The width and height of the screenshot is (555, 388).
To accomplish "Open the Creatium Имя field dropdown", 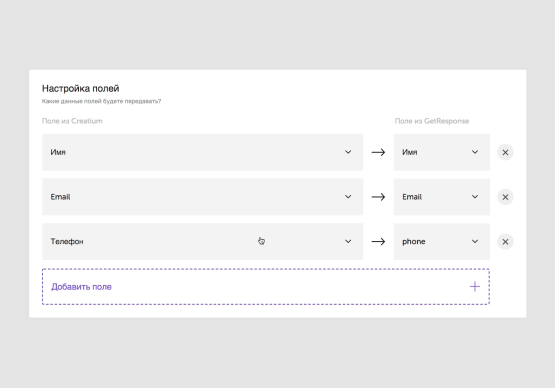I will [202, 152].
